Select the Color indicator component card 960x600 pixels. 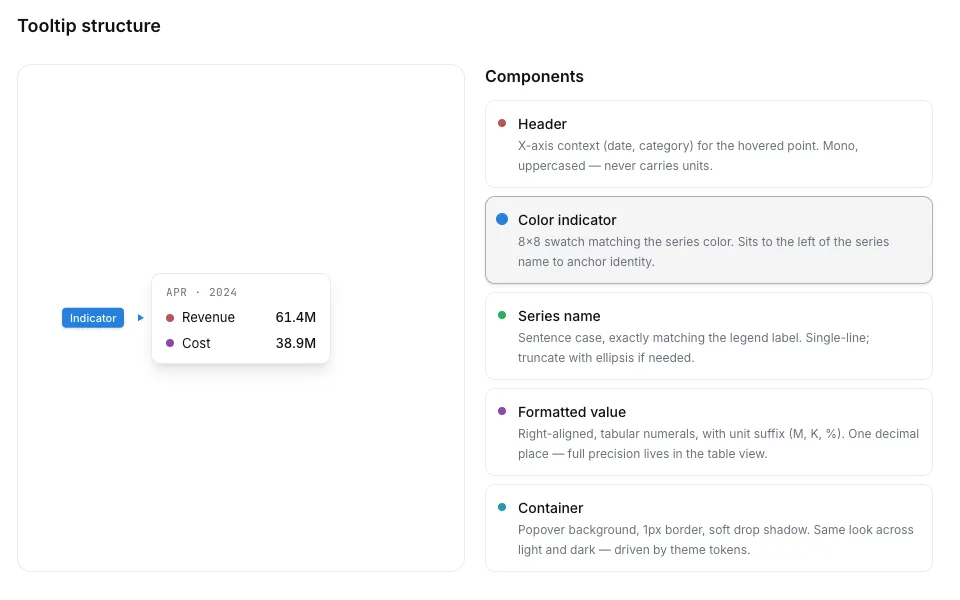coord(708,240)
